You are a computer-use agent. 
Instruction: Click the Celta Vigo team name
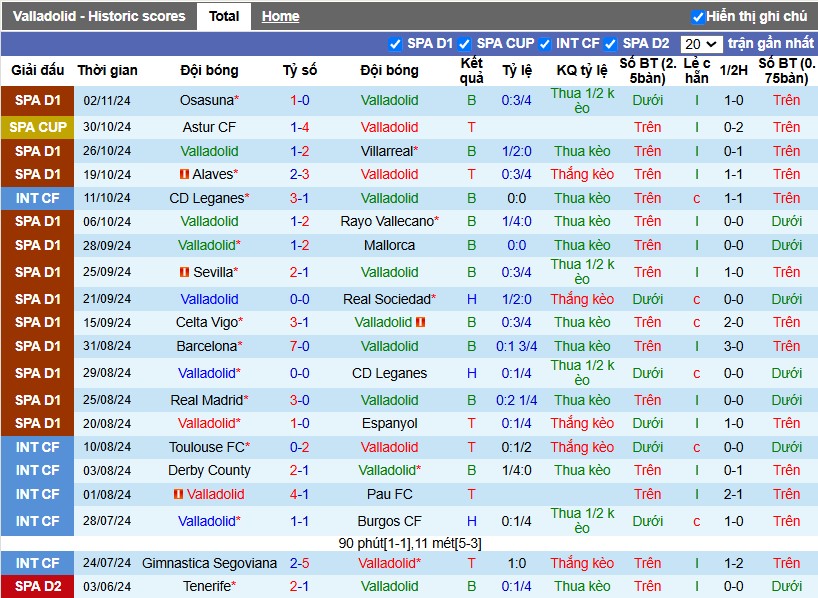tap(207, 322)
